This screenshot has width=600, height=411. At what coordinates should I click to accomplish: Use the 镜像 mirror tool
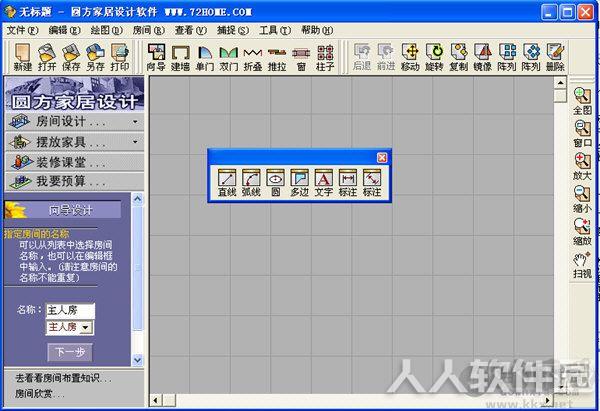click(x=483, y=57)
